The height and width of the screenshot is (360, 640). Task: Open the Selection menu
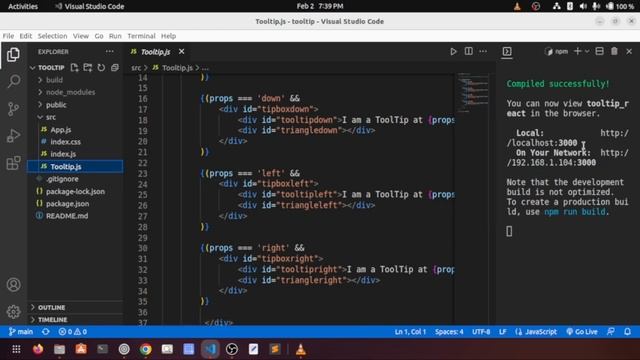(52, 36)
